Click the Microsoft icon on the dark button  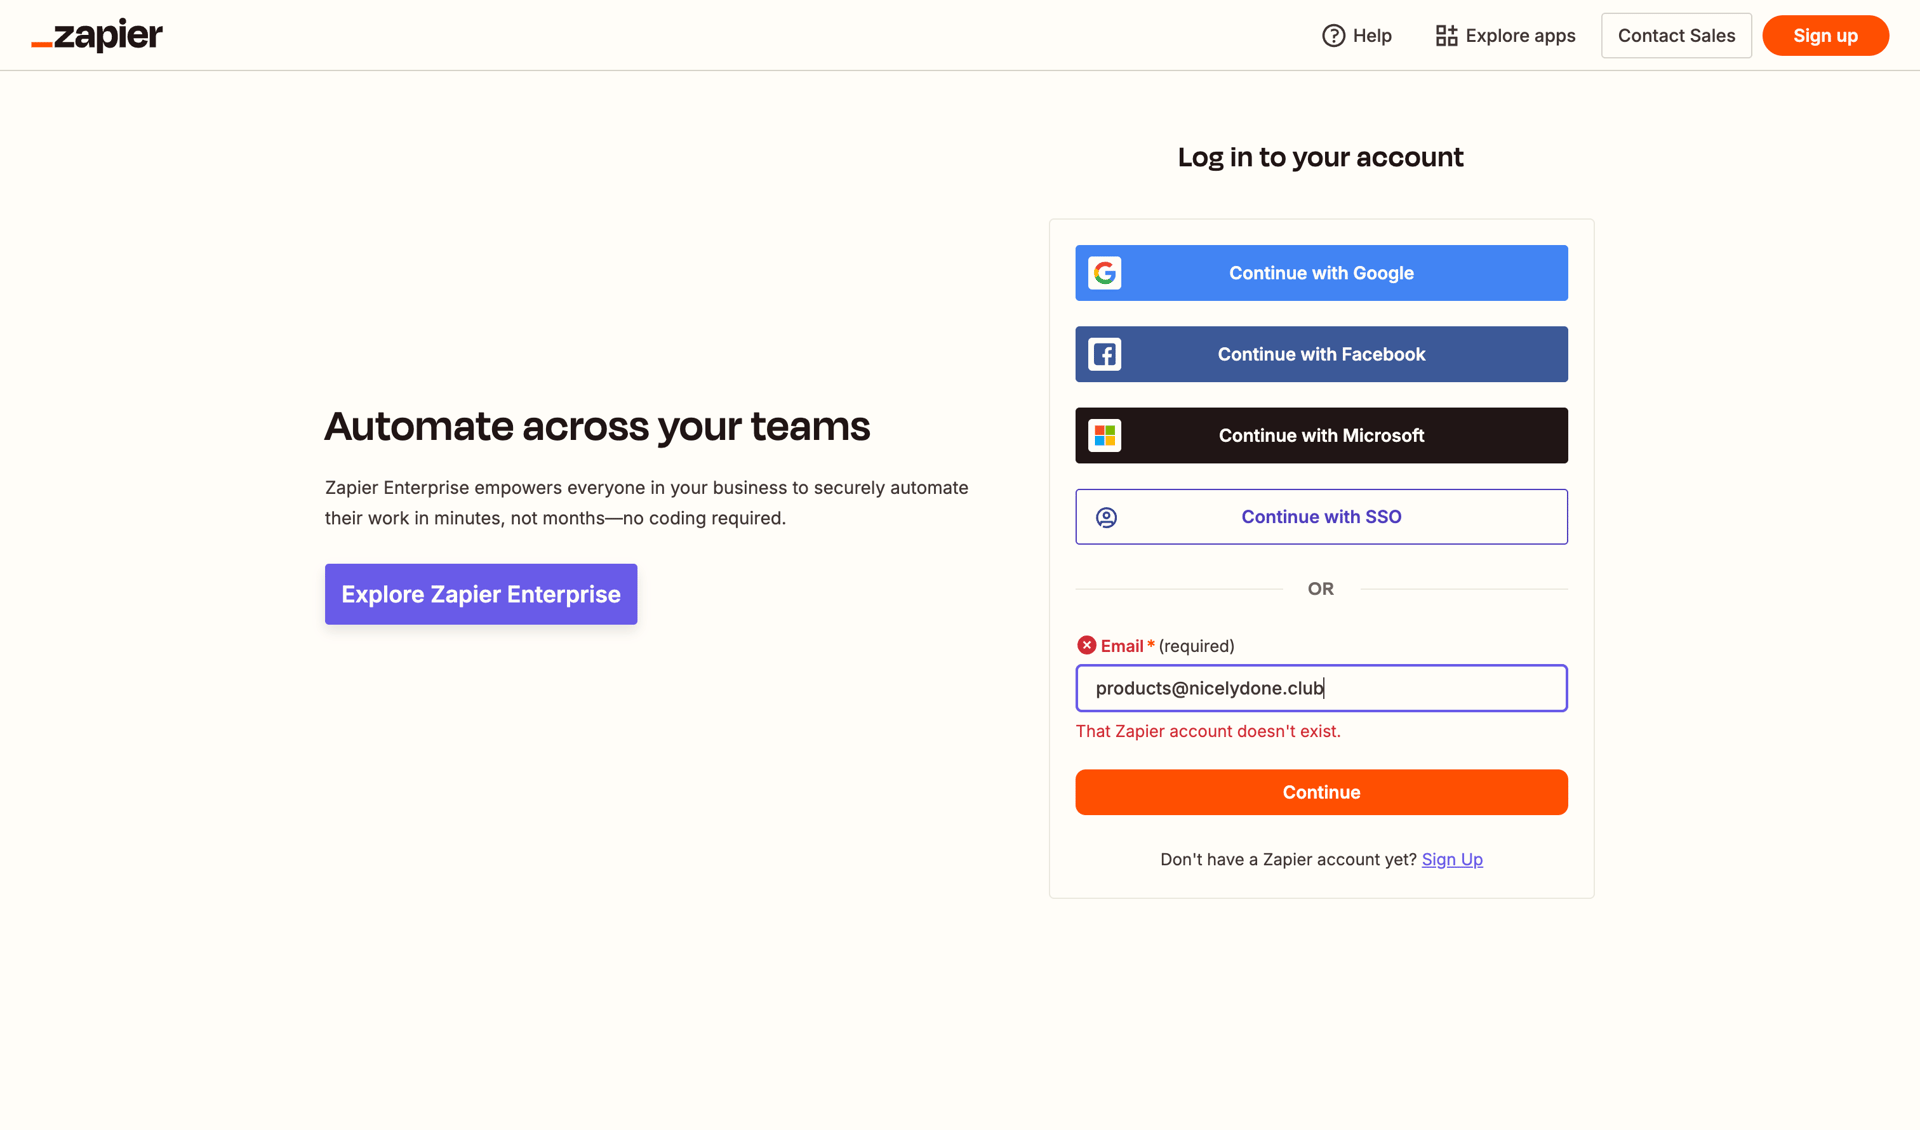click(x=1105, y=435)
